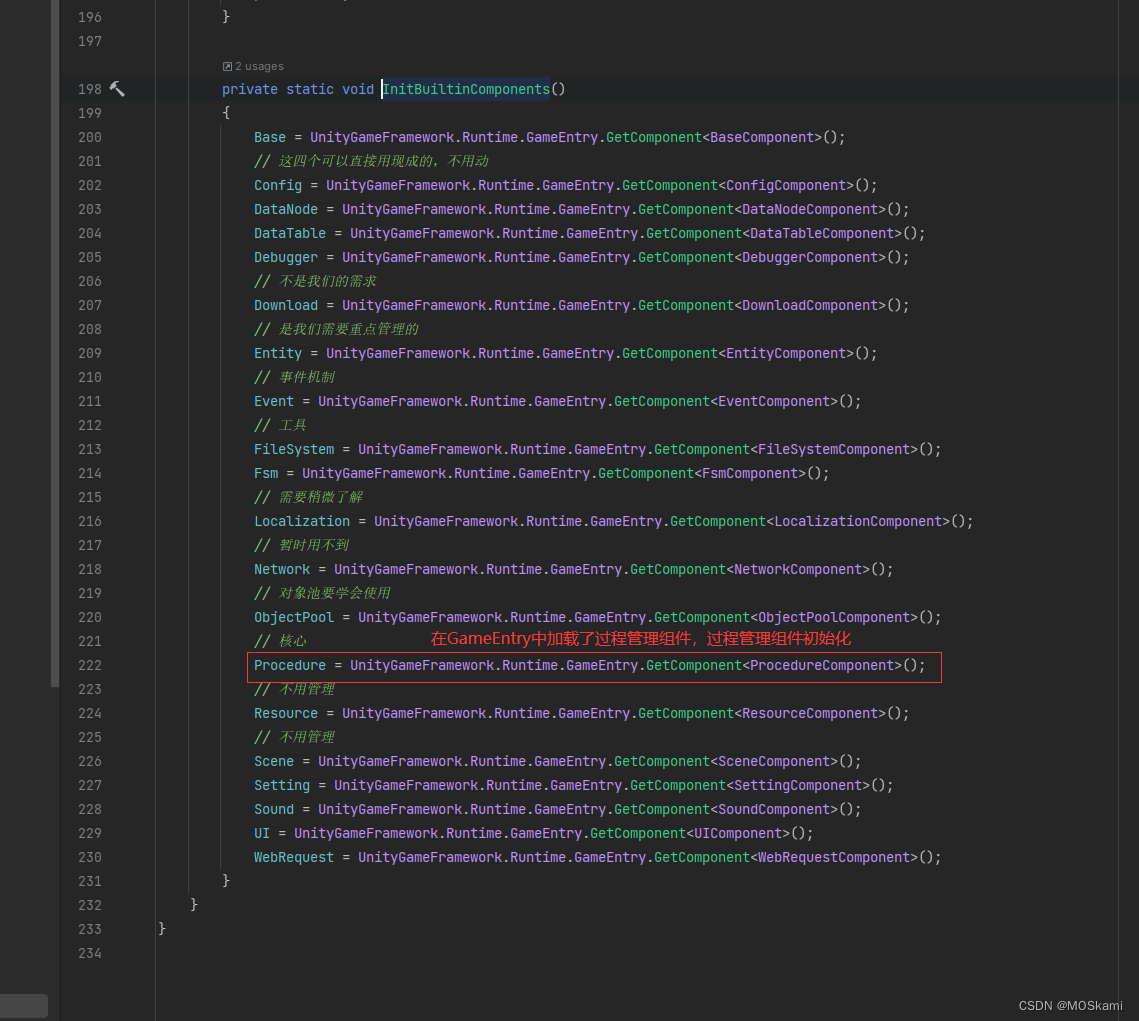Click the hammer gutter icon on line 198

coord(117,89)
